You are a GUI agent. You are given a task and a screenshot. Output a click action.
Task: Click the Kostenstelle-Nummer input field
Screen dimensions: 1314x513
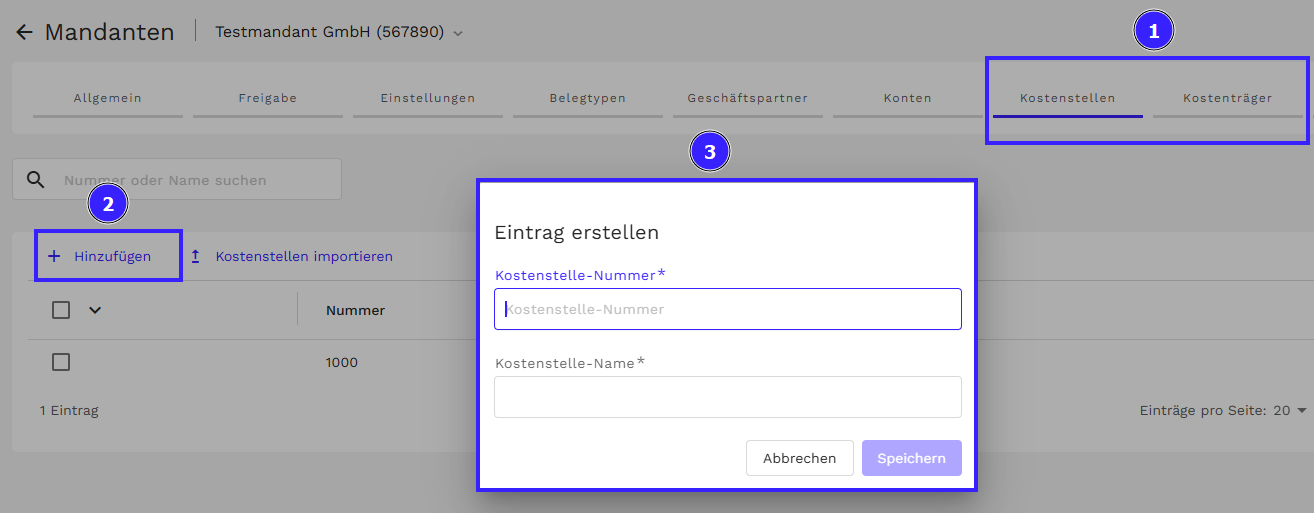coord(728,310)
